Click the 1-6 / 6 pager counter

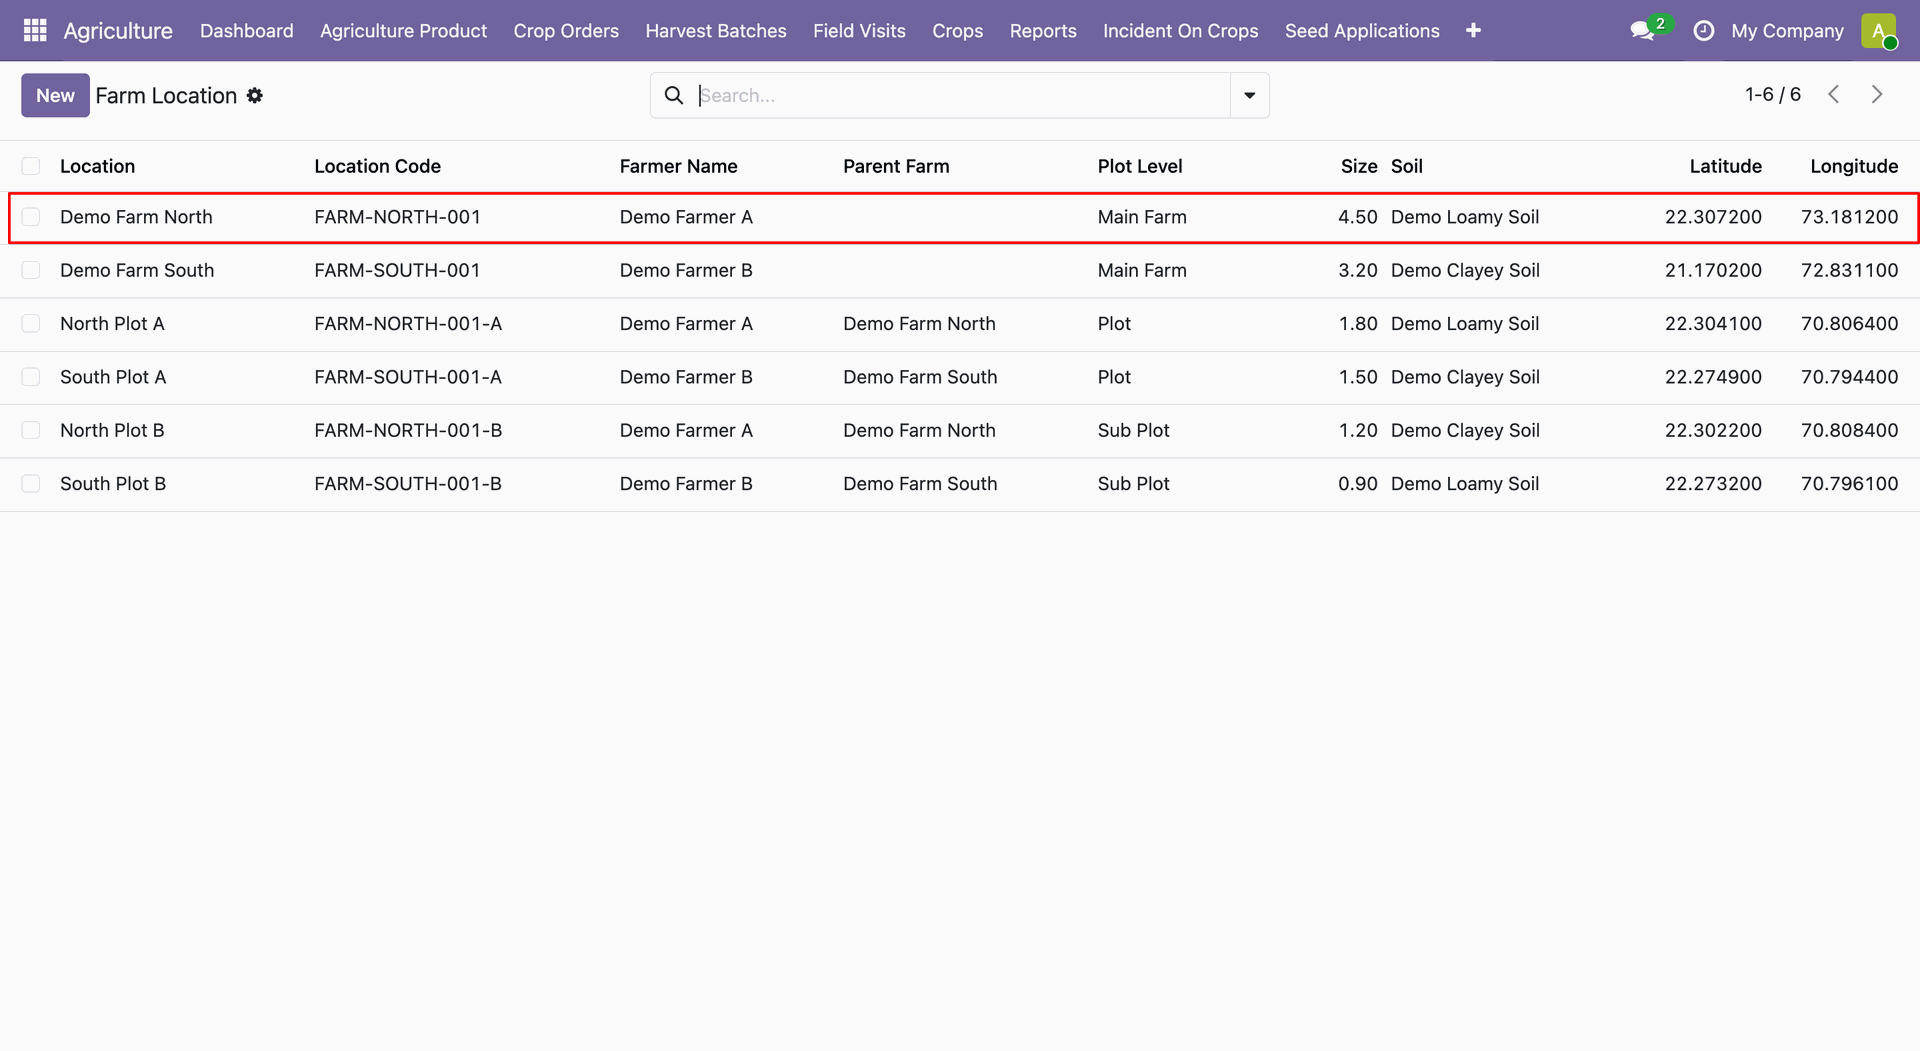[1772, 95]
